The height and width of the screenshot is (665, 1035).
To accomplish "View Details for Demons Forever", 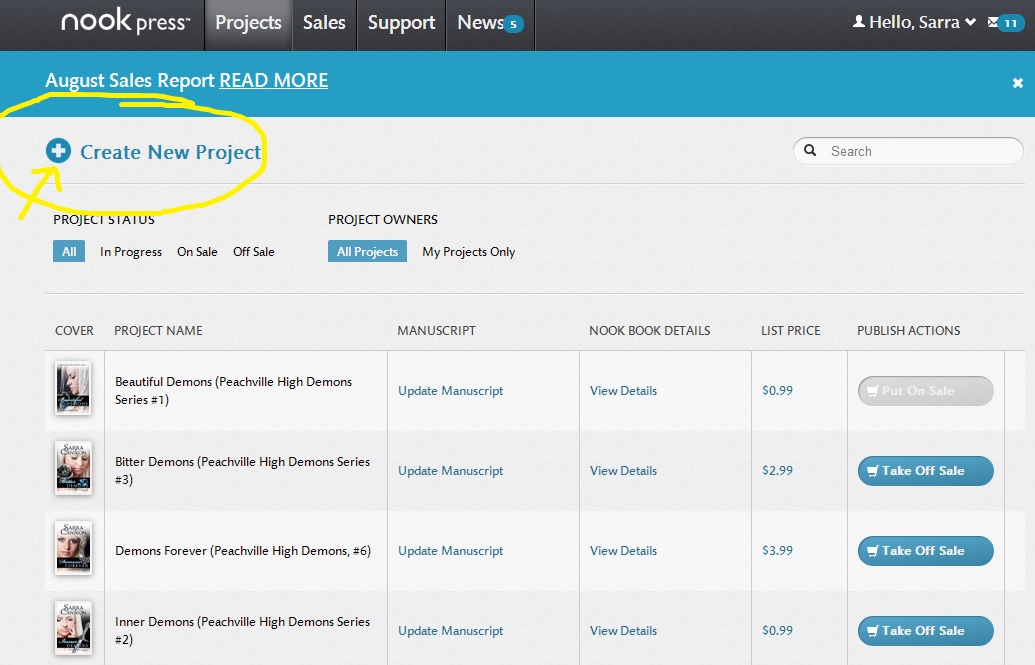I will pos(623,551).
